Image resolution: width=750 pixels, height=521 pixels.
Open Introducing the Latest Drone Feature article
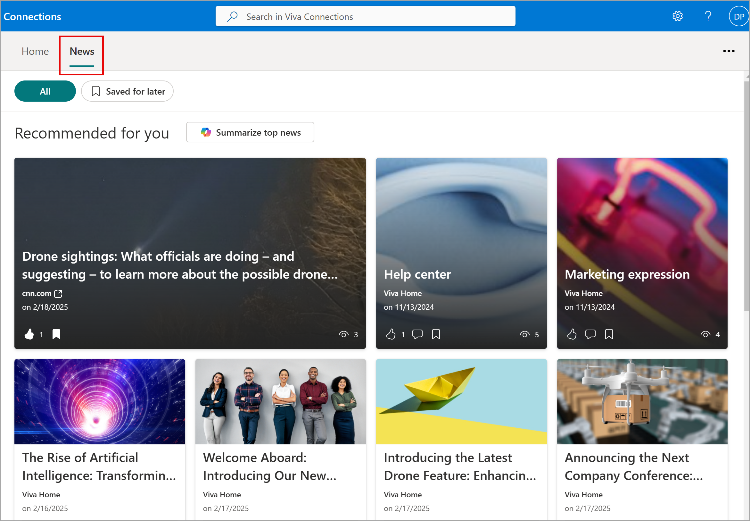(460, 466)
